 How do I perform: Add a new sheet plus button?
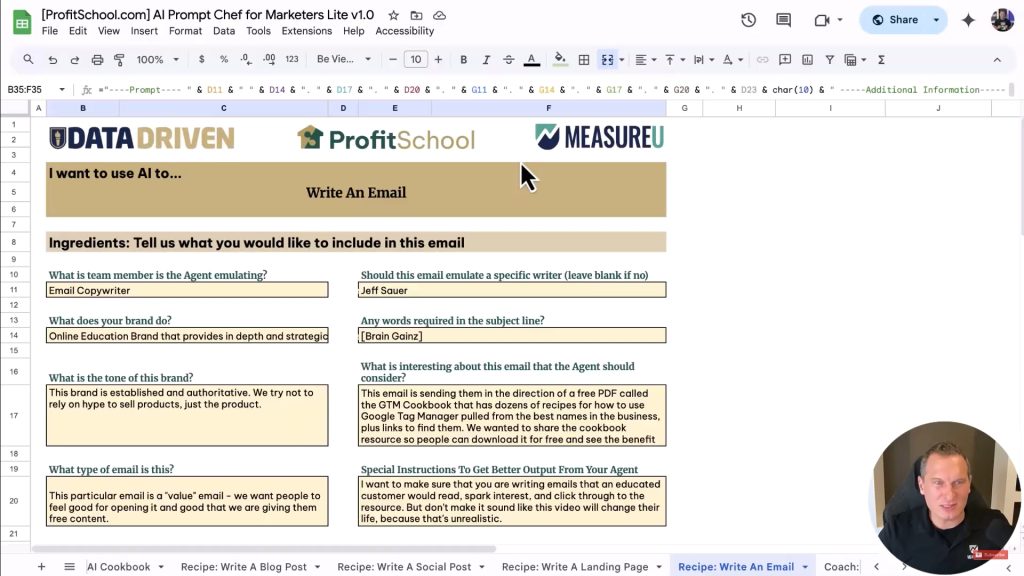pos(41,566)
